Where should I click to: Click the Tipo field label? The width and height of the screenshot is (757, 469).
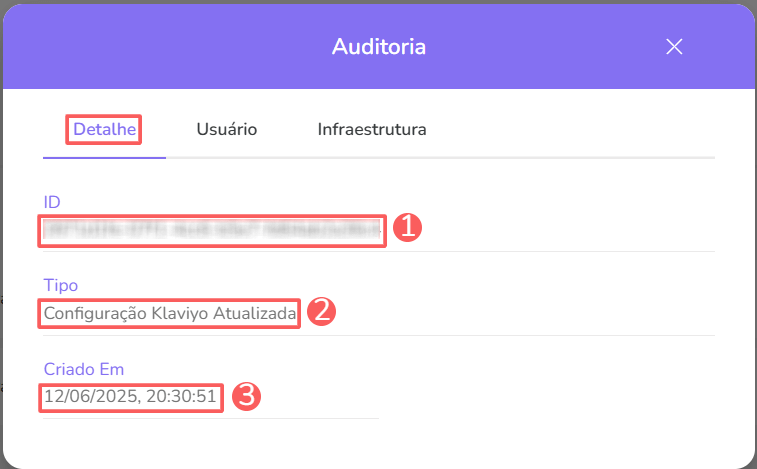(60, 286)
